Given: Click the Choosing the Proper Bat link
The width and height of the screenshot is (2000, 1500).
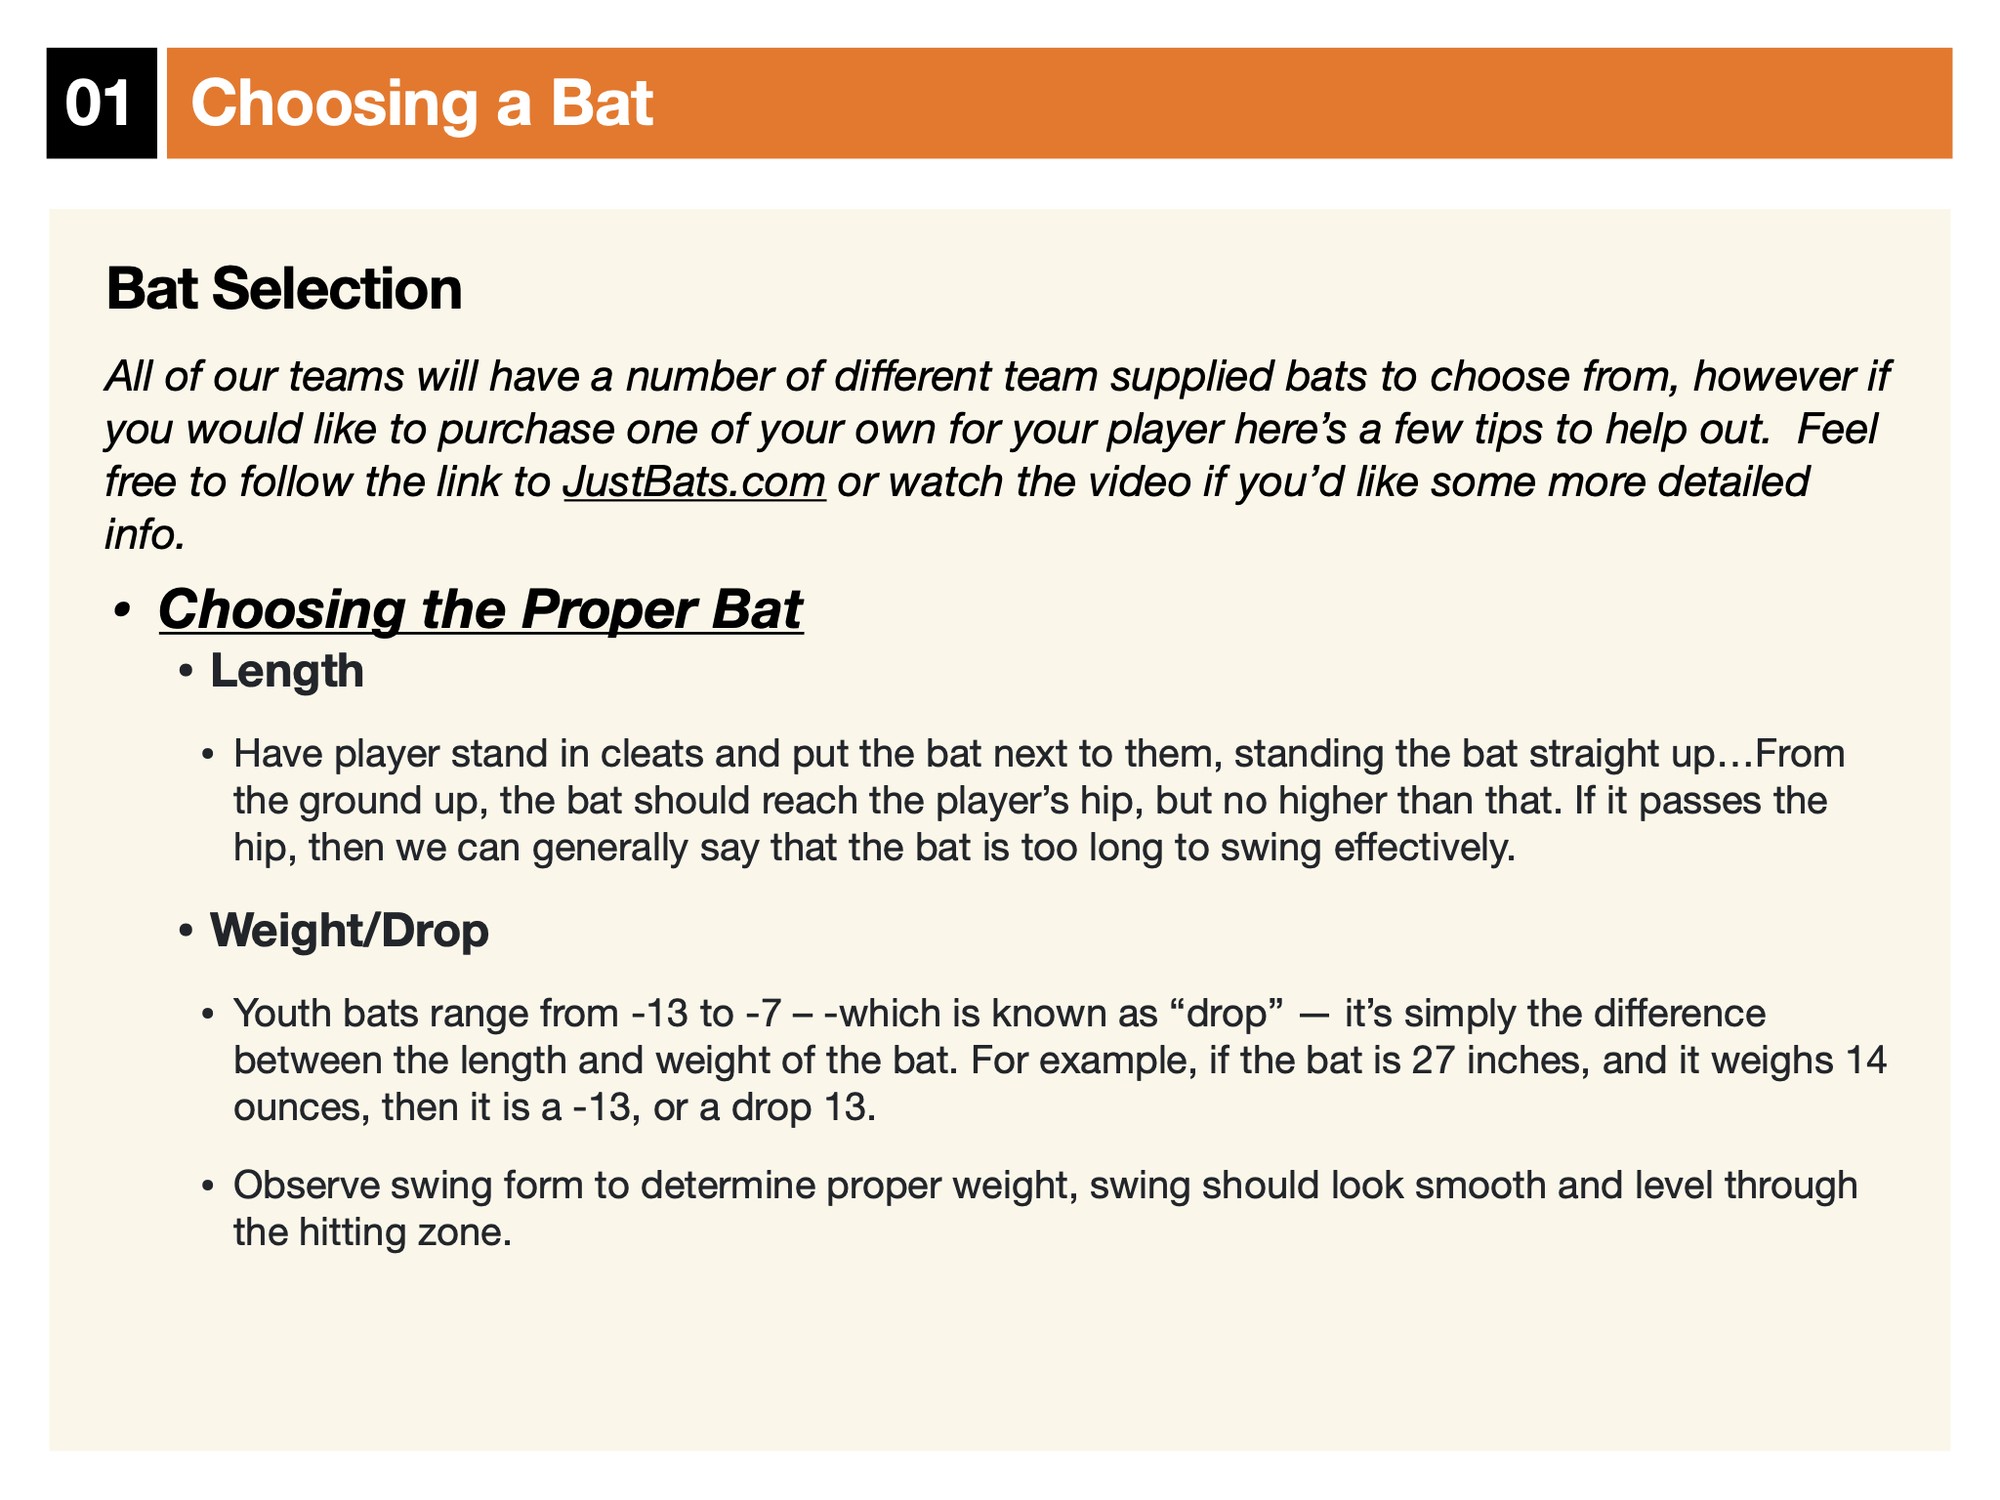Looking at the screenshot, I should [x=480, y=609].
